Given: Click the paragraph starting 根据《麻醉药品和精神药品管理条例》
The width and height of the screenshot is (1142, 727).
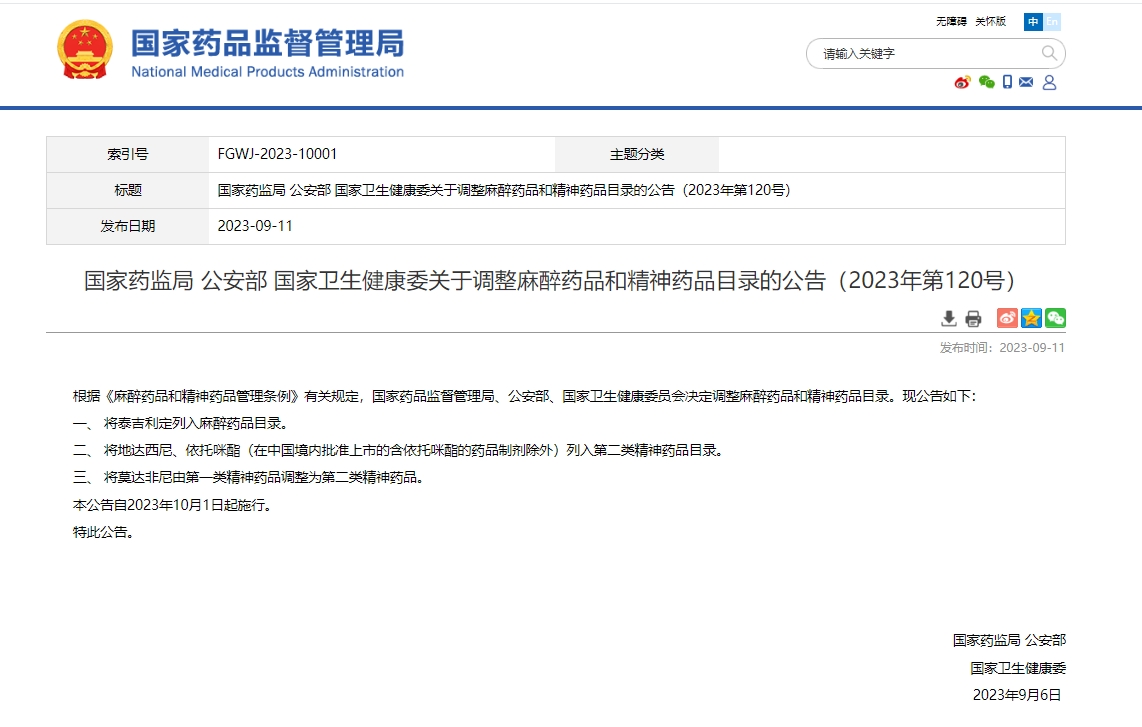Looking at the screenshot, I should point(524,396).
